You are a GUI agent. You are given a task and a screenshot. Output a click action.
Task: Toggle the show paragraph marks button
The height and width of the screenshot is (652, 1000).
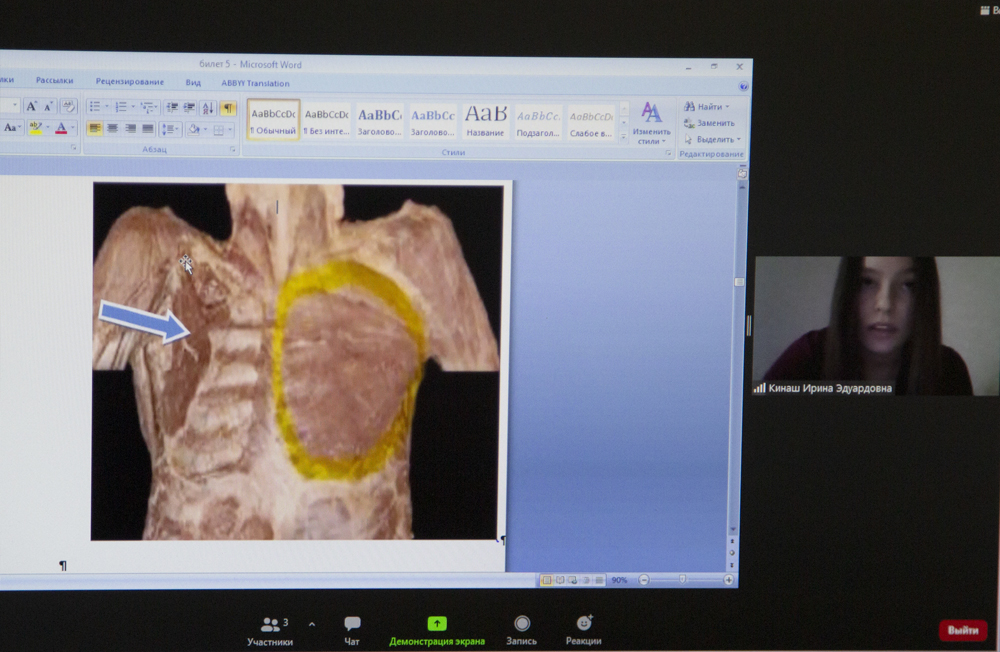(228, 107)
